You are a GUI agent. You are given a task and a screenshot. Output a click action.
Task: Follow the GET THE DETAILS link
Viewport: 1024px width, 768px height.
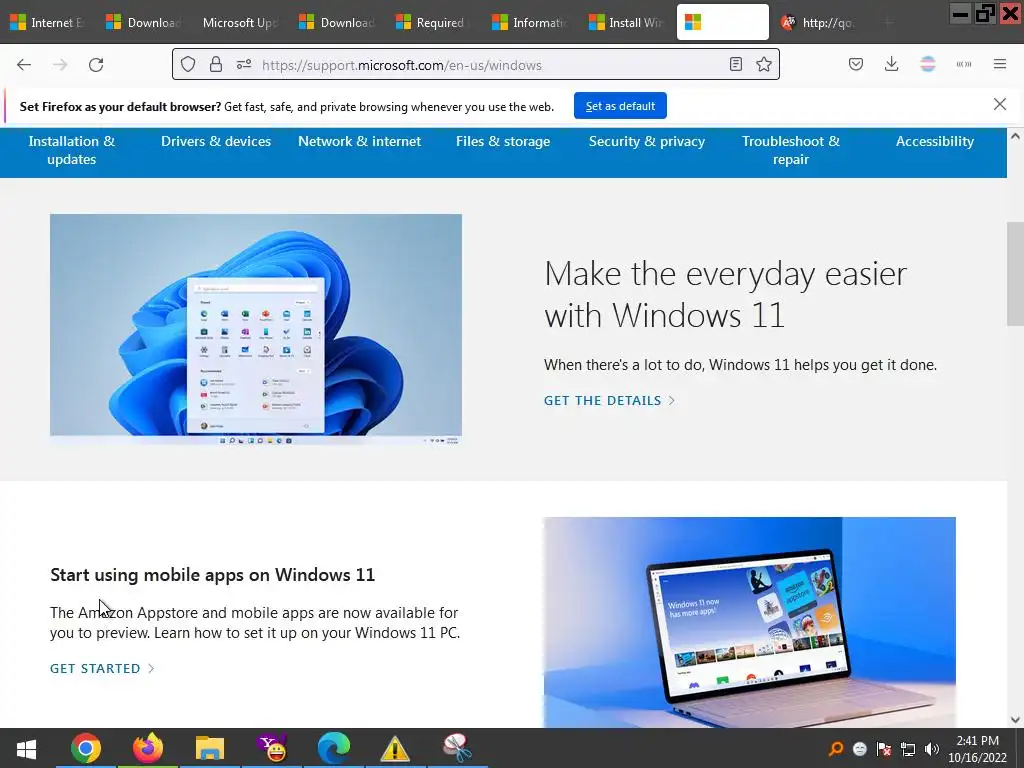[x=609, y=400]
